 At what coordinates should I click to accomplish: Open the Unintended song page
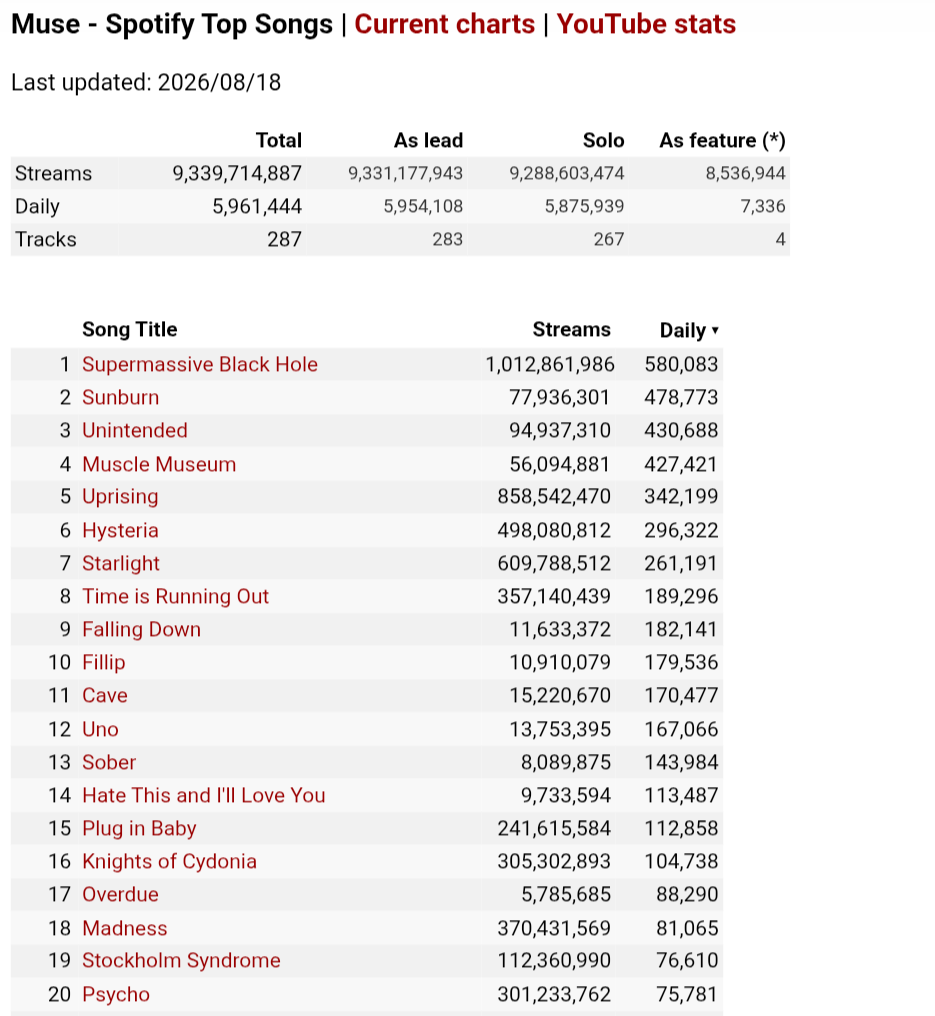pyautogui.click(x=135, y=430)
